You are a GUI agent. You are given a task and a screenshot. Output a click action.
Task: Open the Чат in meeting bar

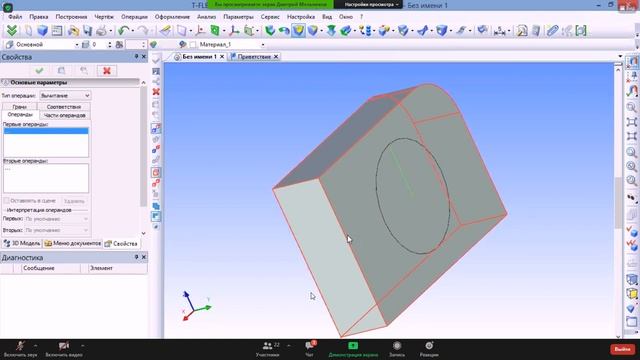pos(309,349)
